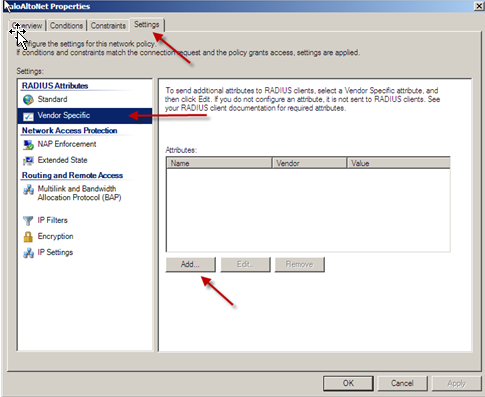This screenshot has height=397, width=485.
Task: Click the IP Settings network icon
Action: (x=28, y=253)
